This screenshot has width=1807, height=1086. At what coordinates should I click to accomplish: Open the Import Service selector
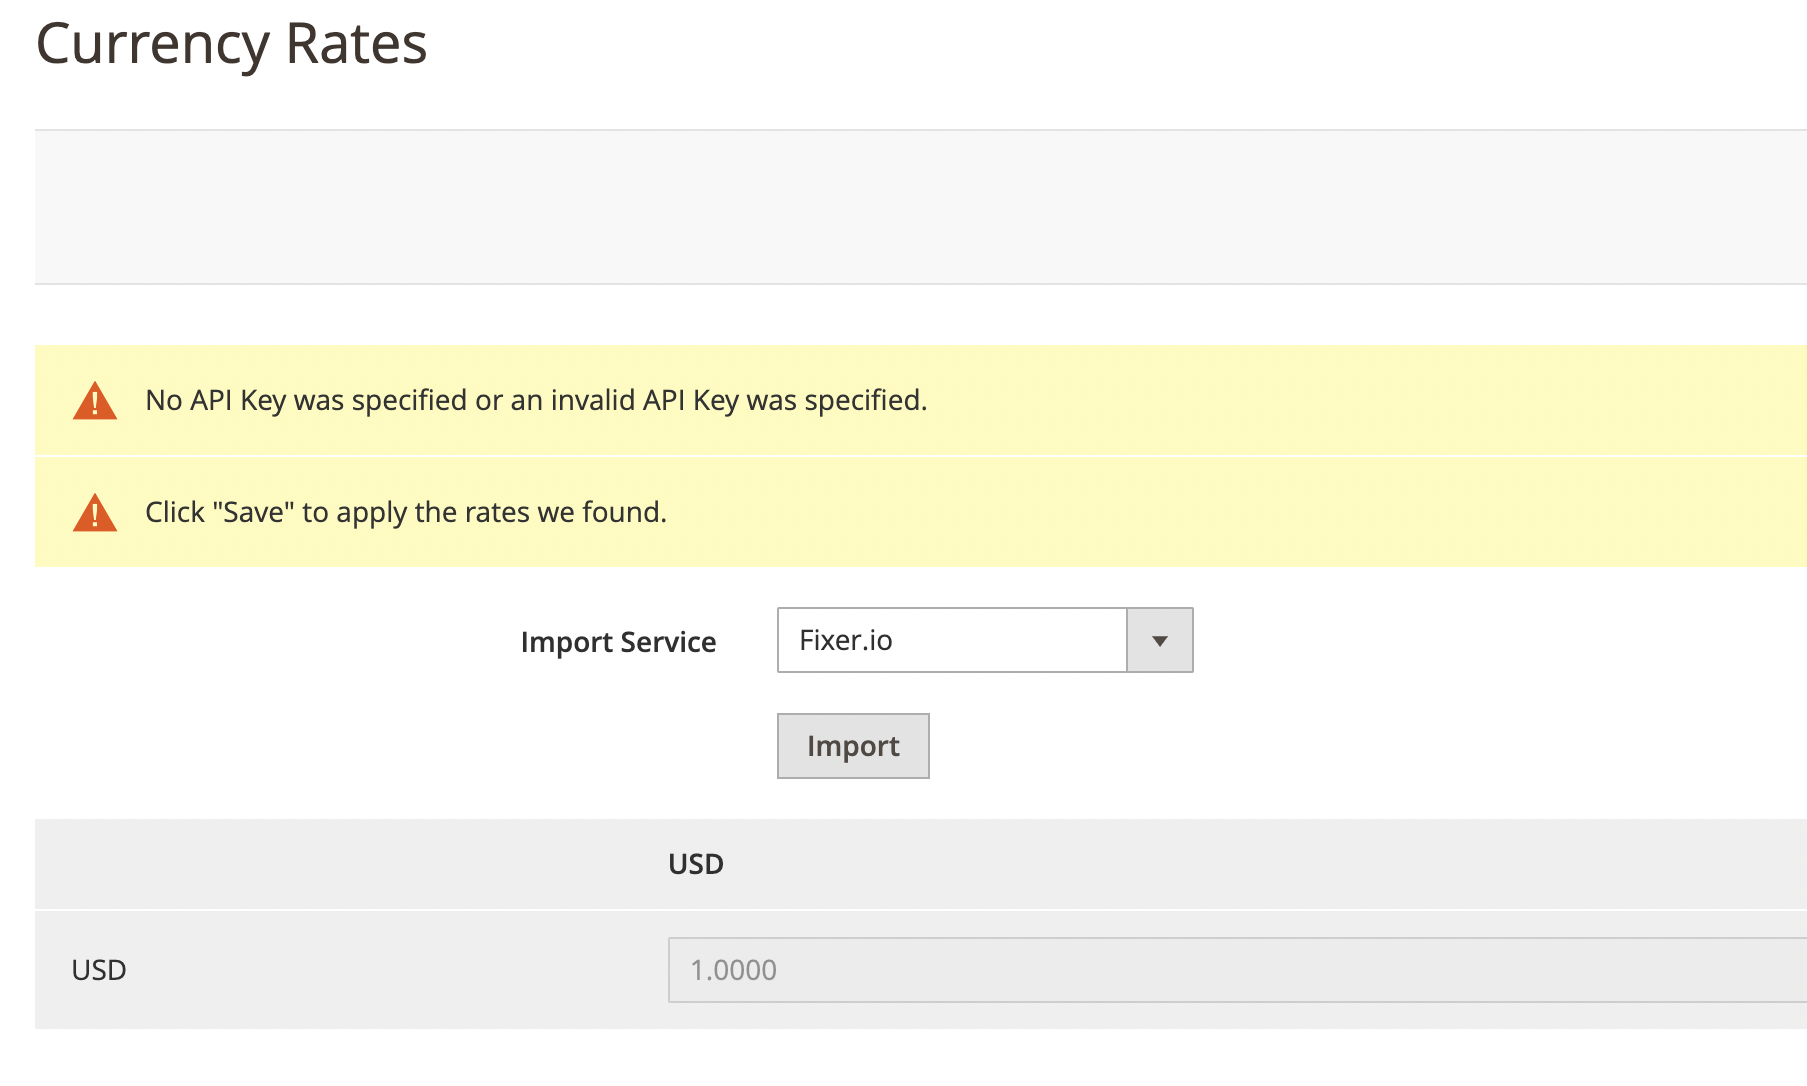[x=984, y=640]
